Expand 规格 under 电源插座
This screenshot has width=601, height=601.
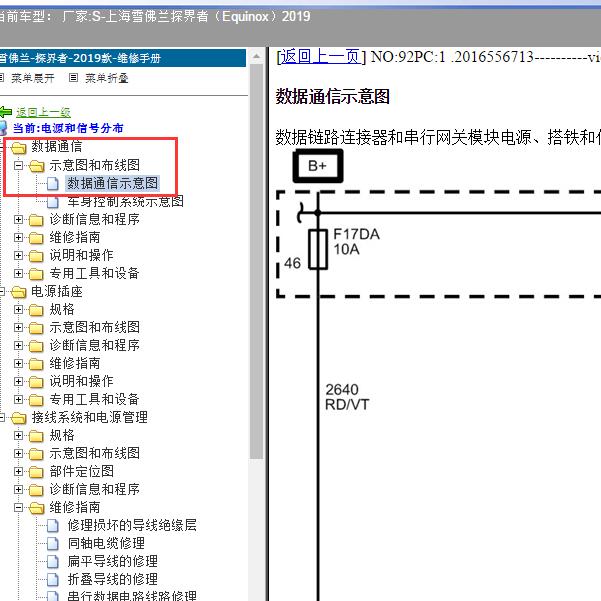click(x=18, y=310)
